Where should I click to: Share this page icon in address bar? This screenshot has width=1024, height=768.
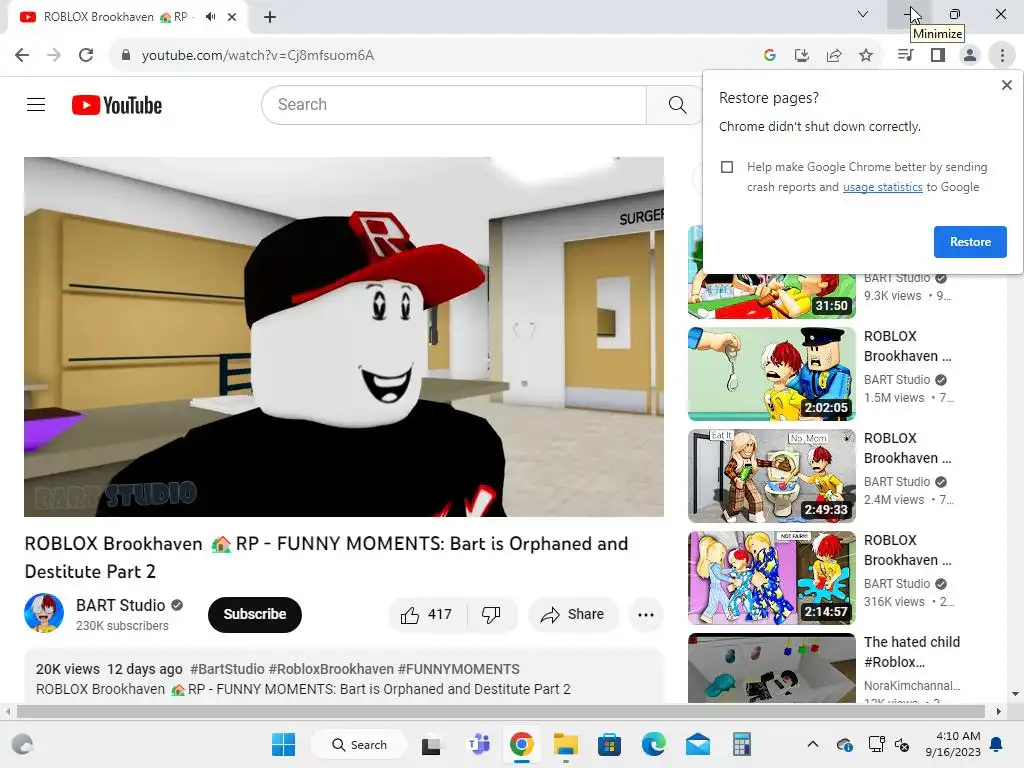pos(834,56)
